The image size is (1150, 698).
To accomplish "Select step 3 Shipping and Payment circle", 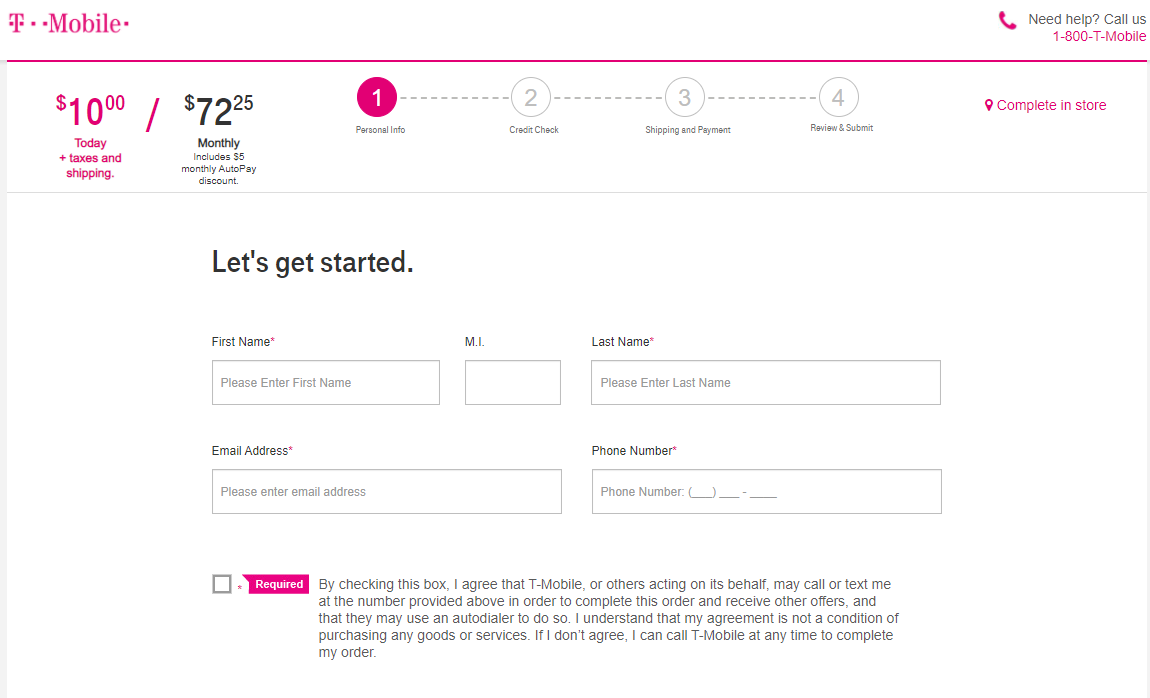I will [x=684, y=98].
